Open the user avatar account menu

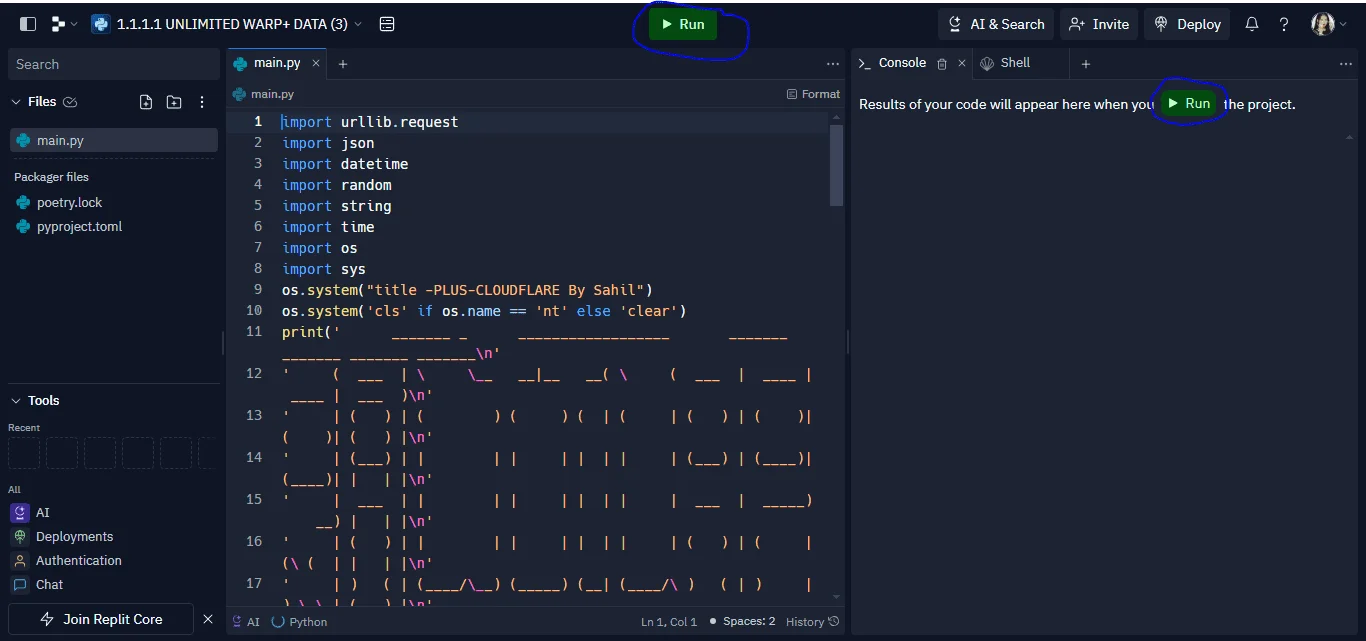pos(1329,24)
